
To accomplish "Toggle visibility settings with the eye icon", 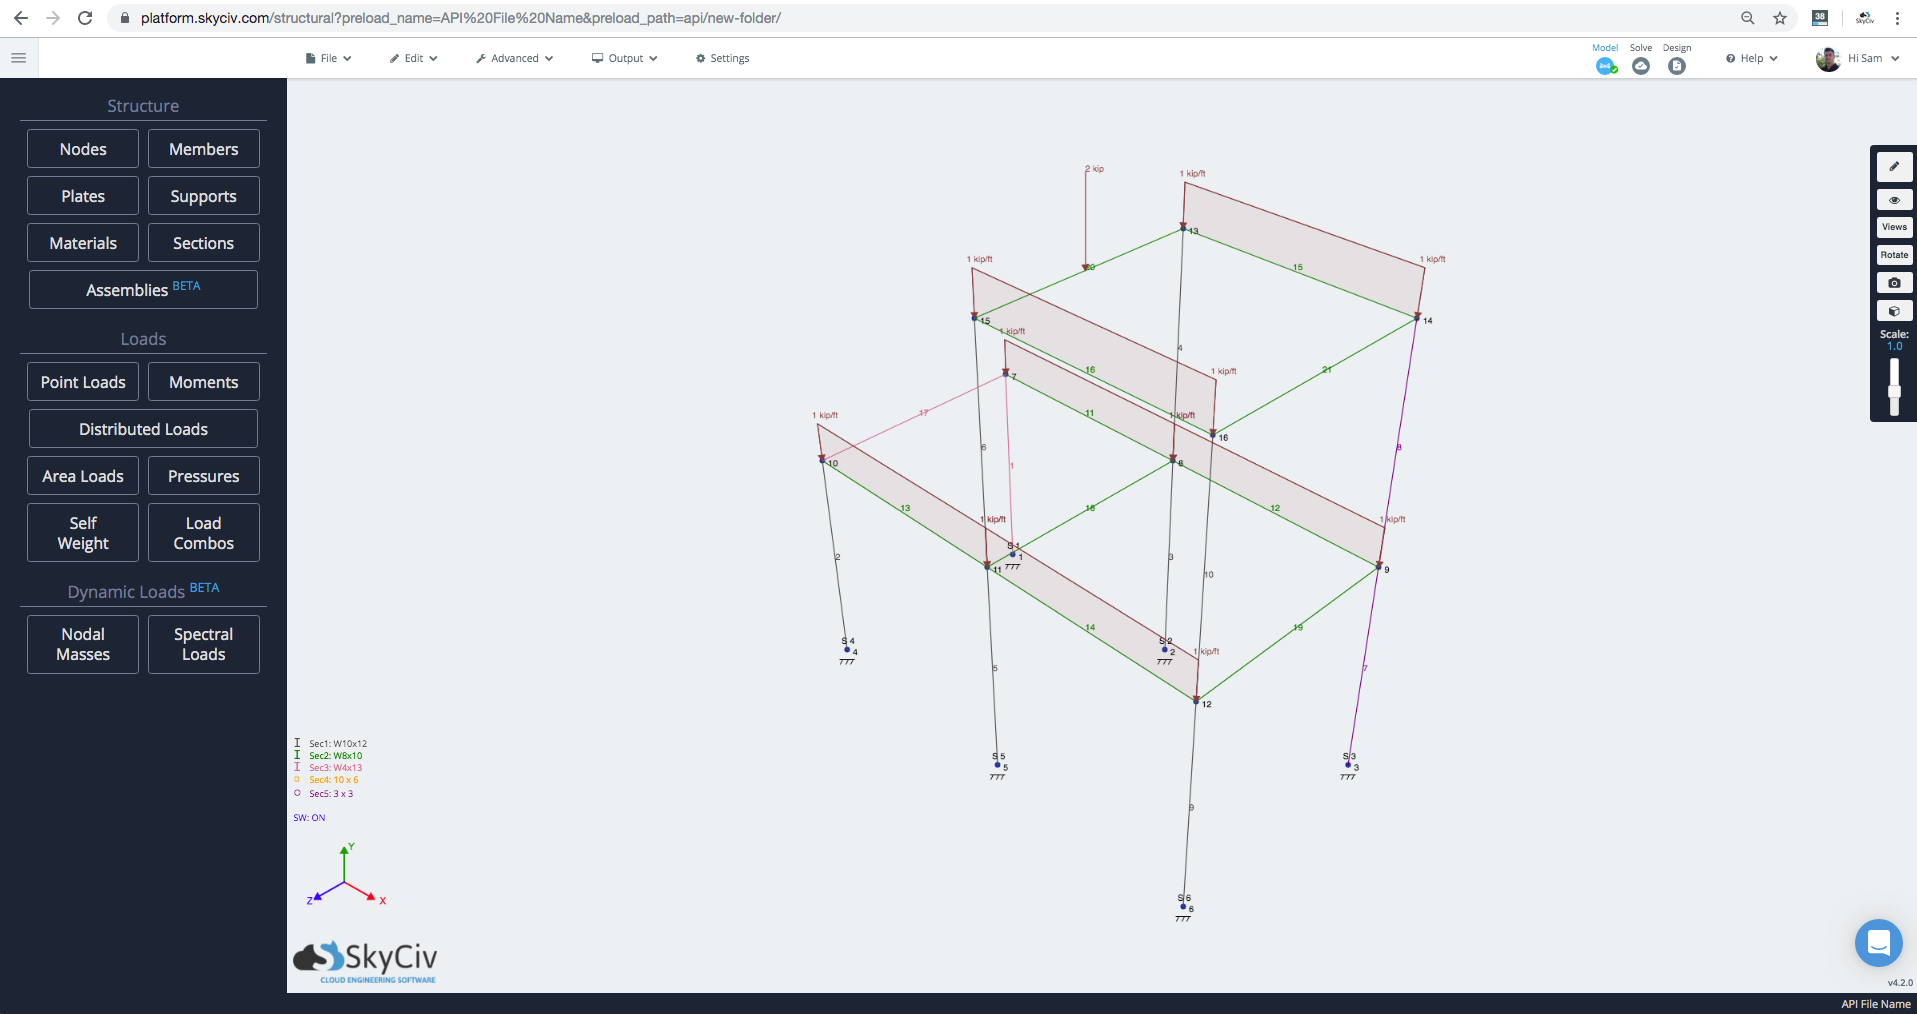I will pyautogui.click(x=1894, y=200).
